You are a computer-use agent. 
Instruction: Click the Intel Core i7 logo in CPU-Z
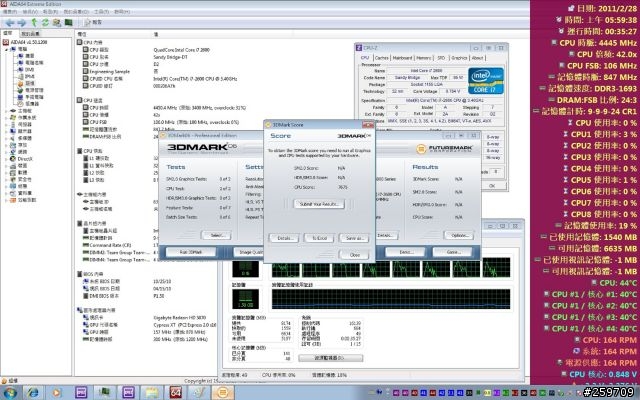486,80
